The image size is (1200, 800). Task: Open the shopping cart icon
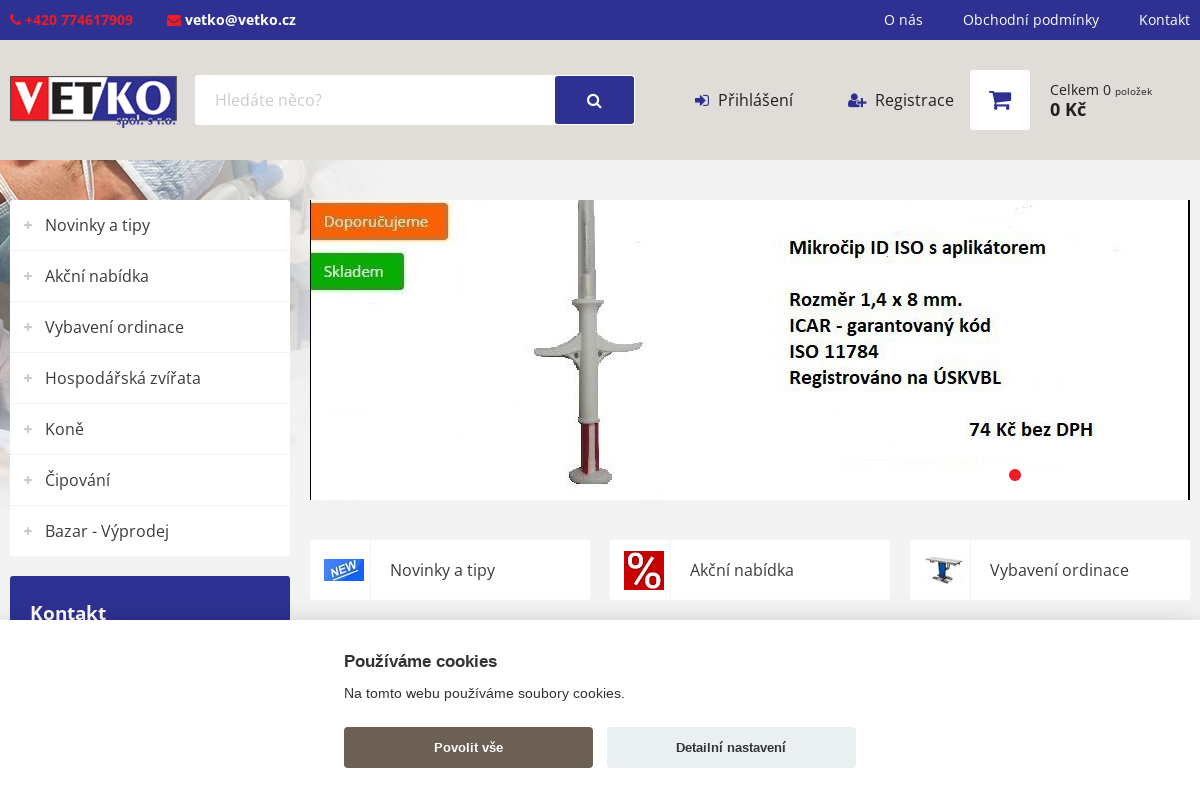pyautogui.click(x=999, y=100)
